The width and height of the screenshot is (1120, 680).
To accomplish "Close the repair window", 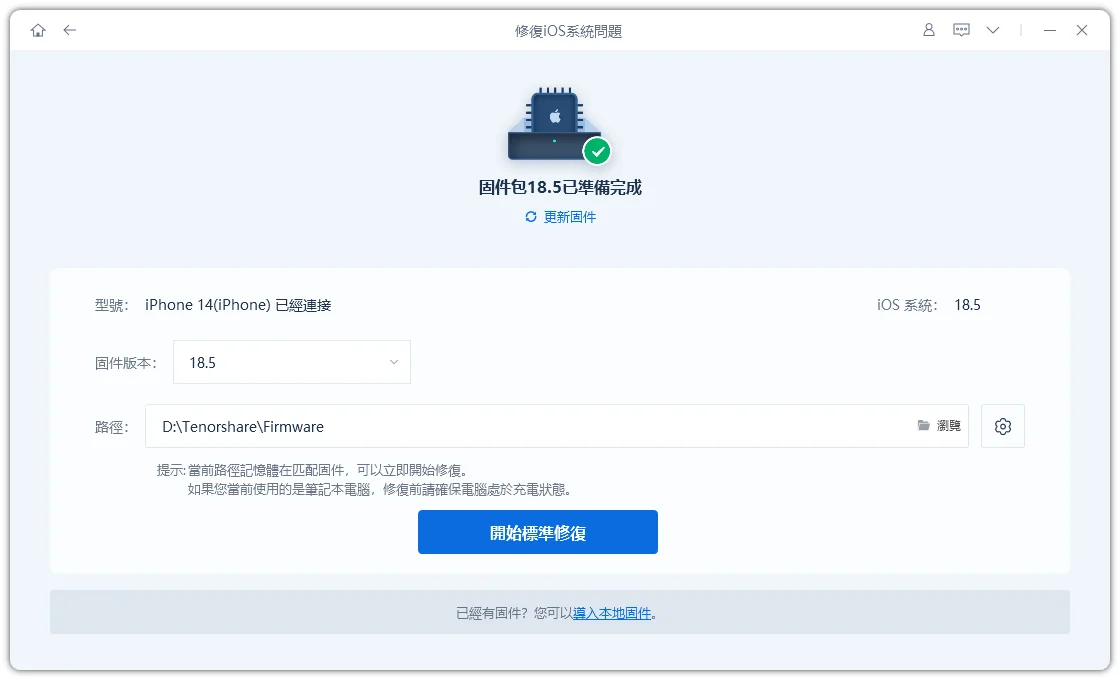I will coord(1082,30).
